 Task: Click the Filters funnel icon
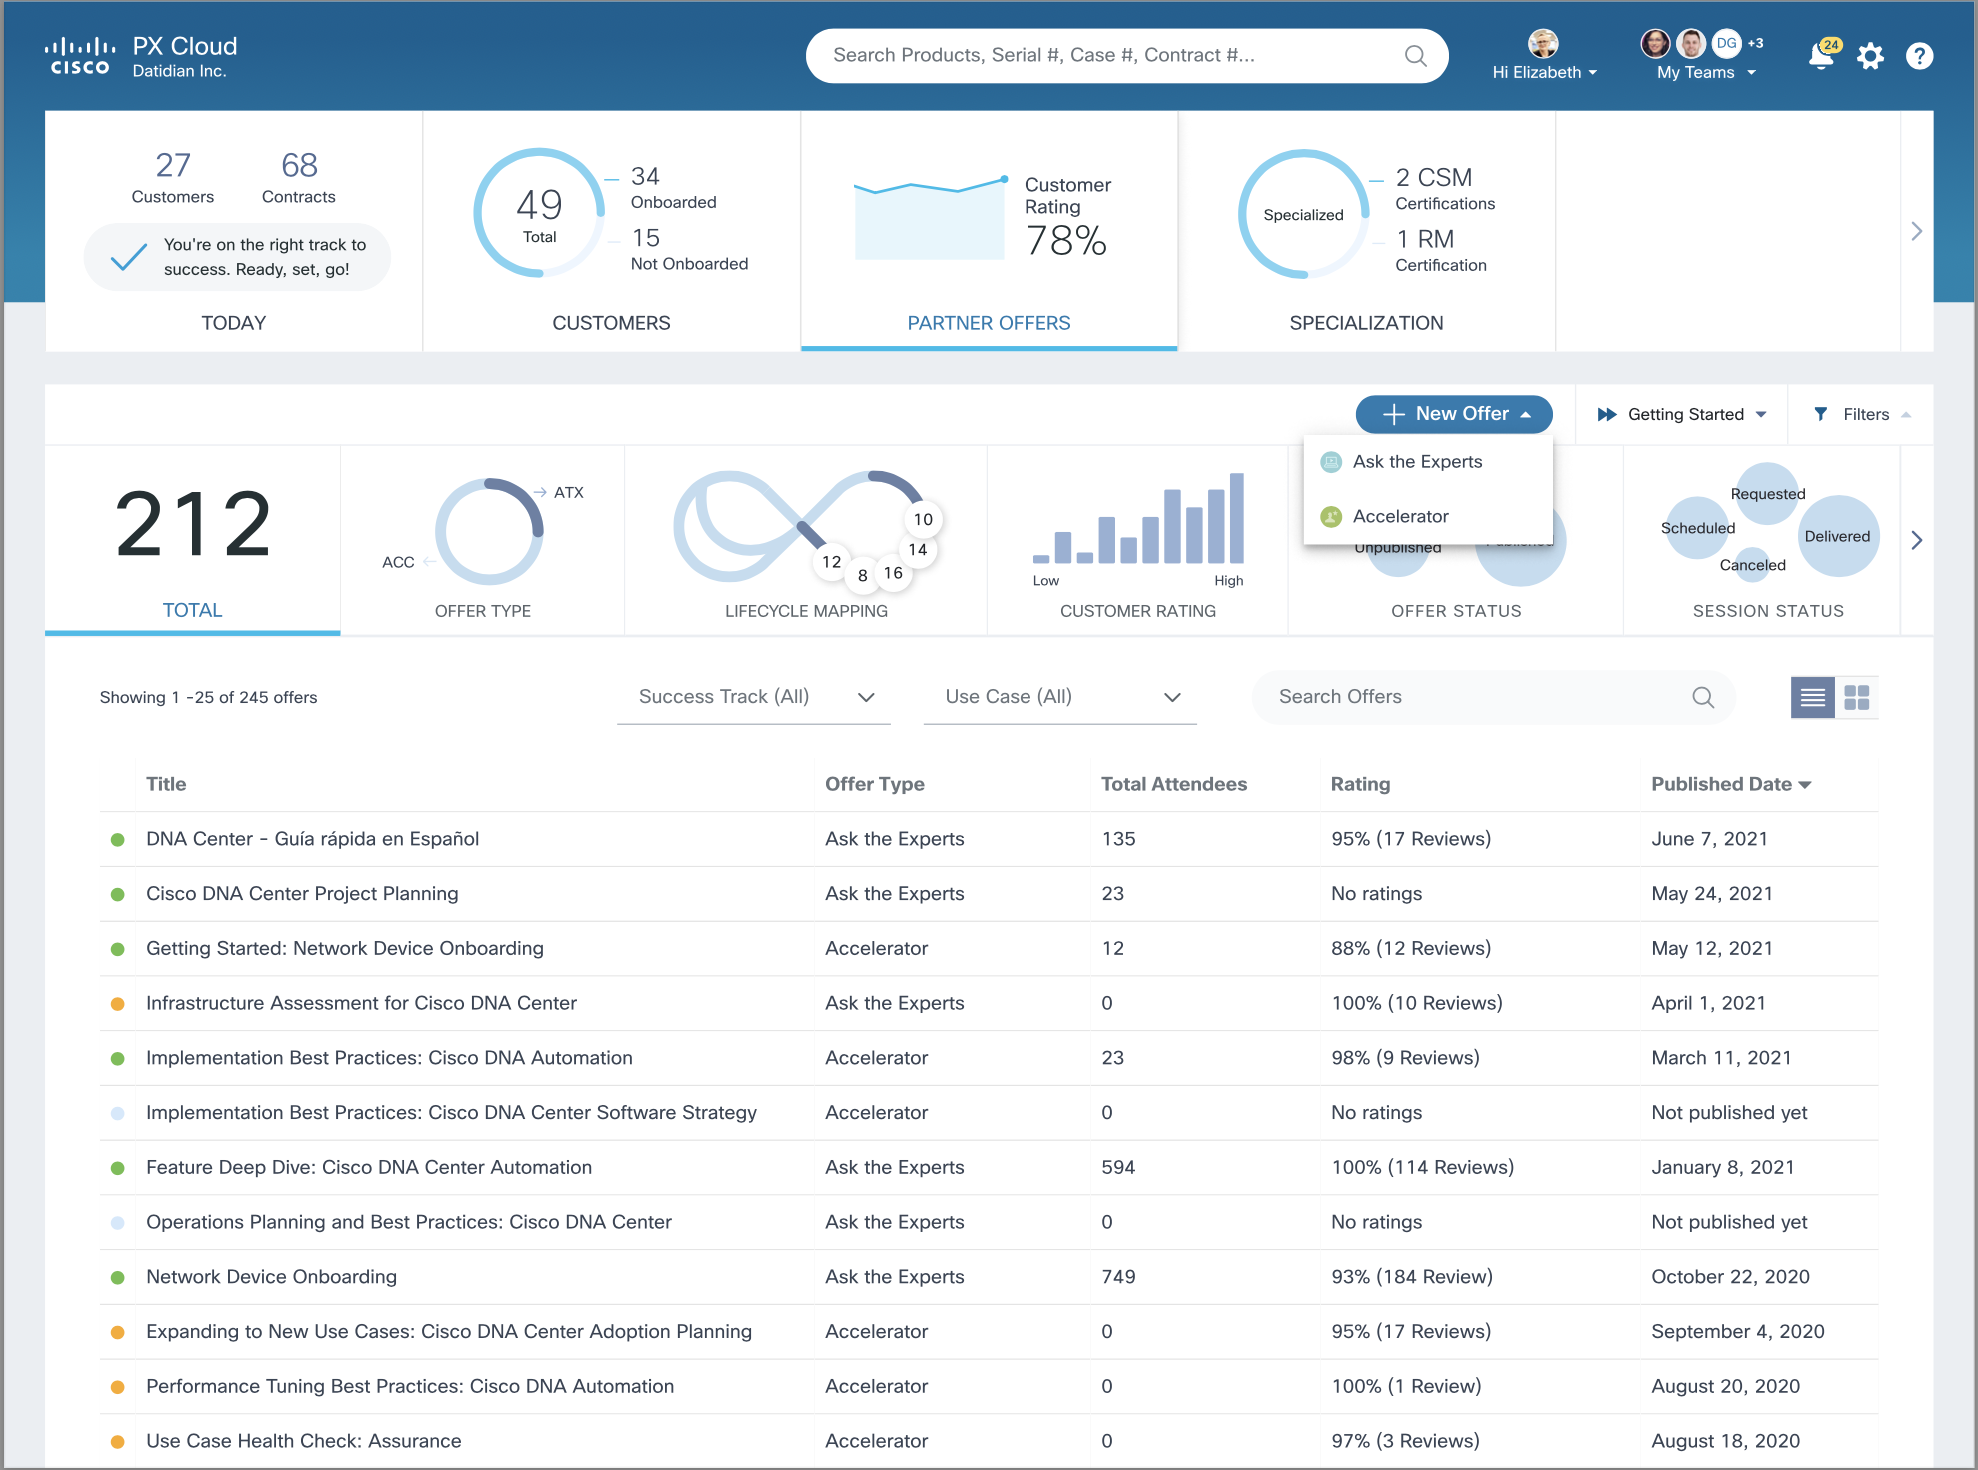click(x=1821, y=414)
